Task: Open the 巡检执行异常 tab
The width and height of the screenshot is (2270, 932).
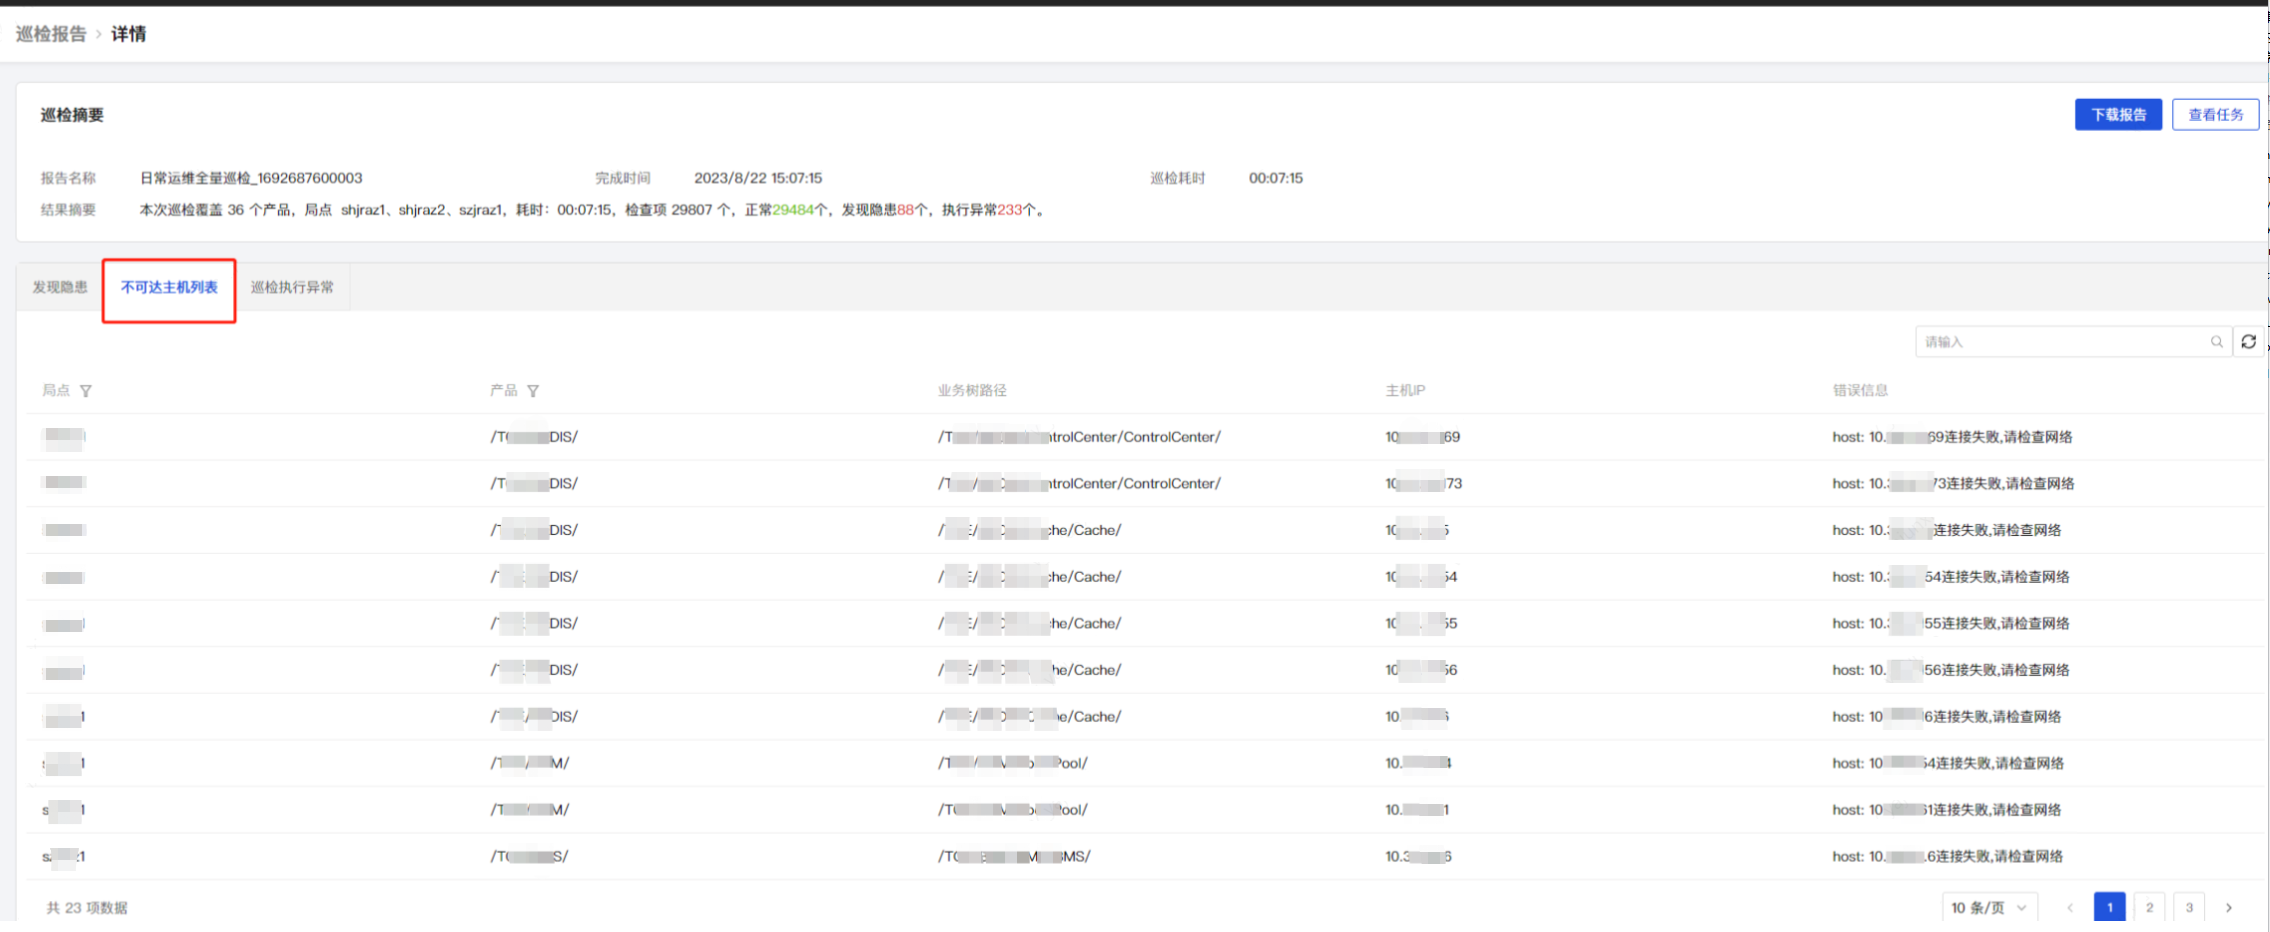Action: coord(292,288)
